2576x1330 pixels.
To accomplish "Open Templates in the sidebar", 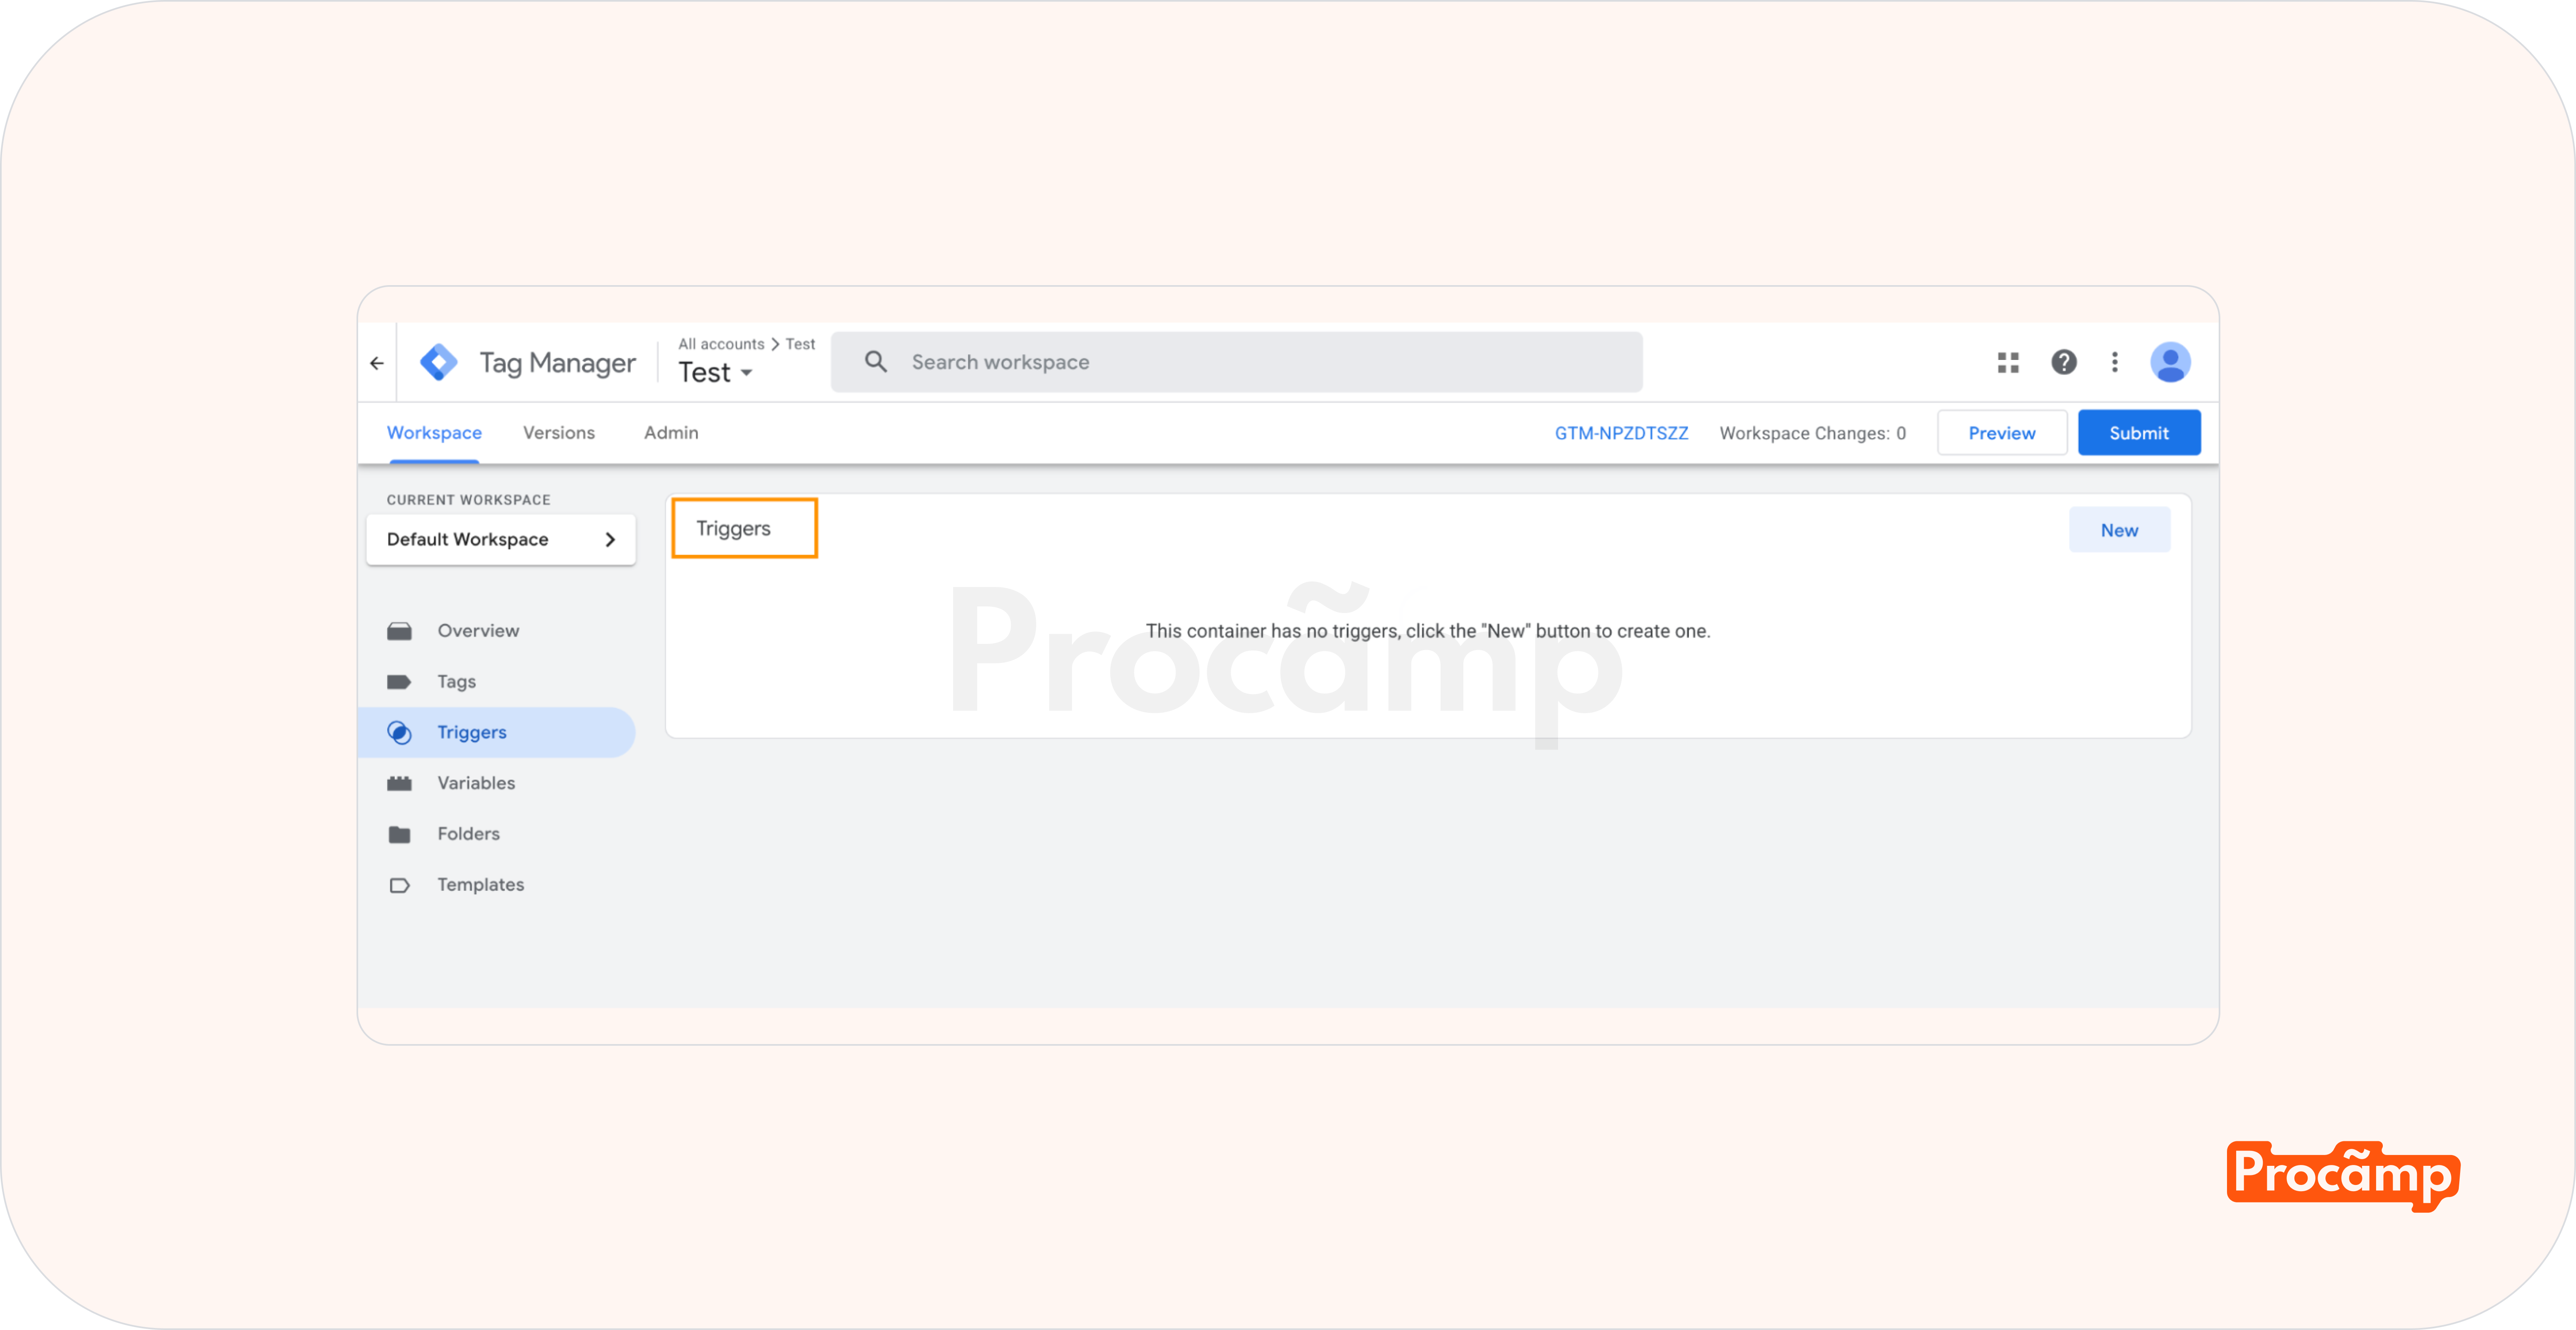I will point(480,885).
